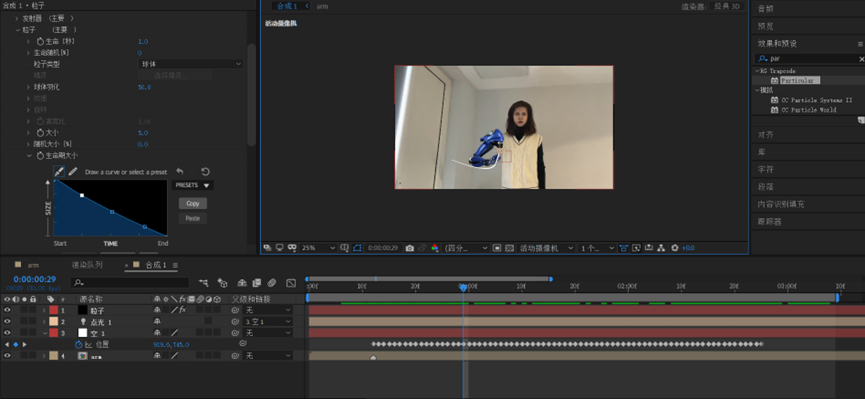Open the 活动摄像机 3D view dropdown
This screenshot has width=865, height=399.
(546, 248)
